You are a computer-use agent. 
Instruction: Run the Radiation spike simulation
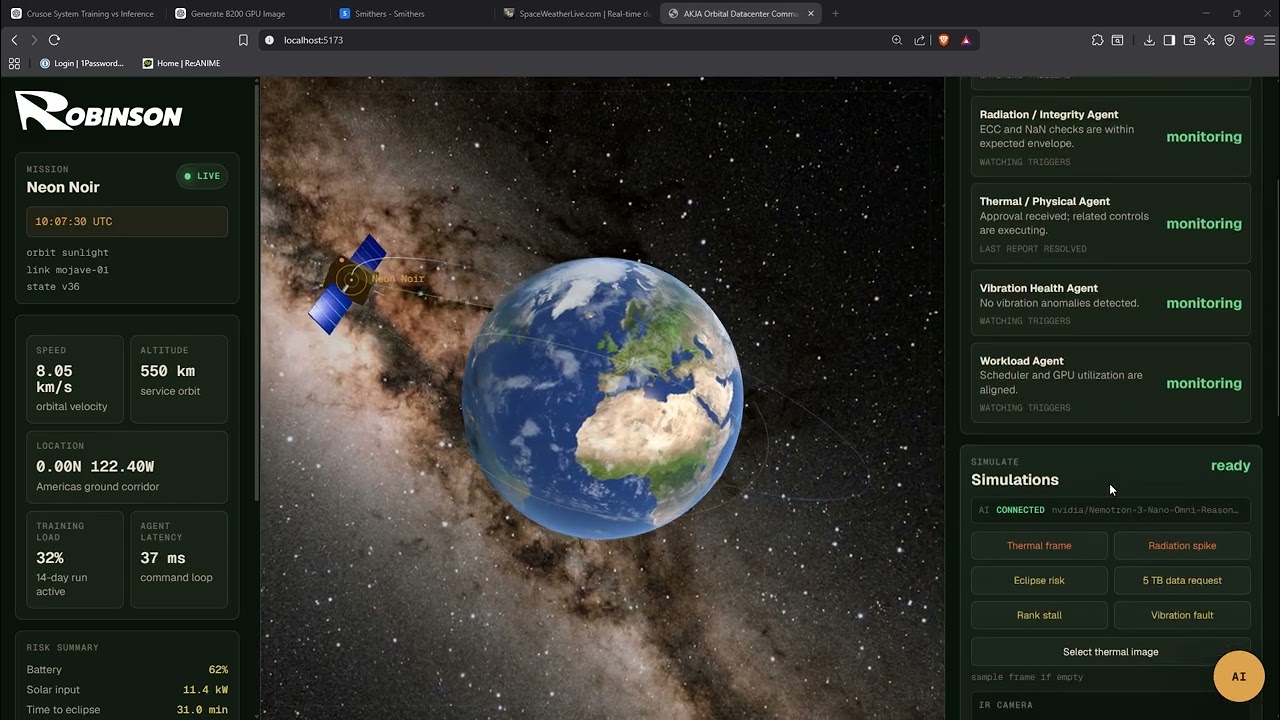[1182, 546]
